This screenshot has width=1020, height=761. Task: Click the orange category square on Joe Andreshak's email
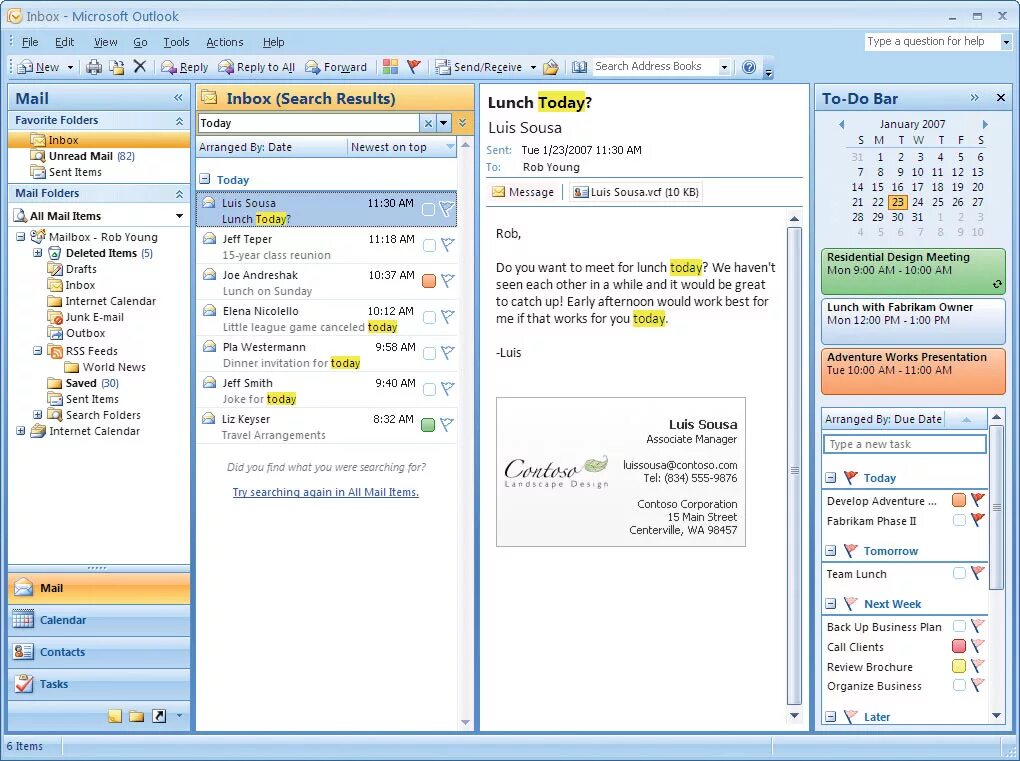428,281
